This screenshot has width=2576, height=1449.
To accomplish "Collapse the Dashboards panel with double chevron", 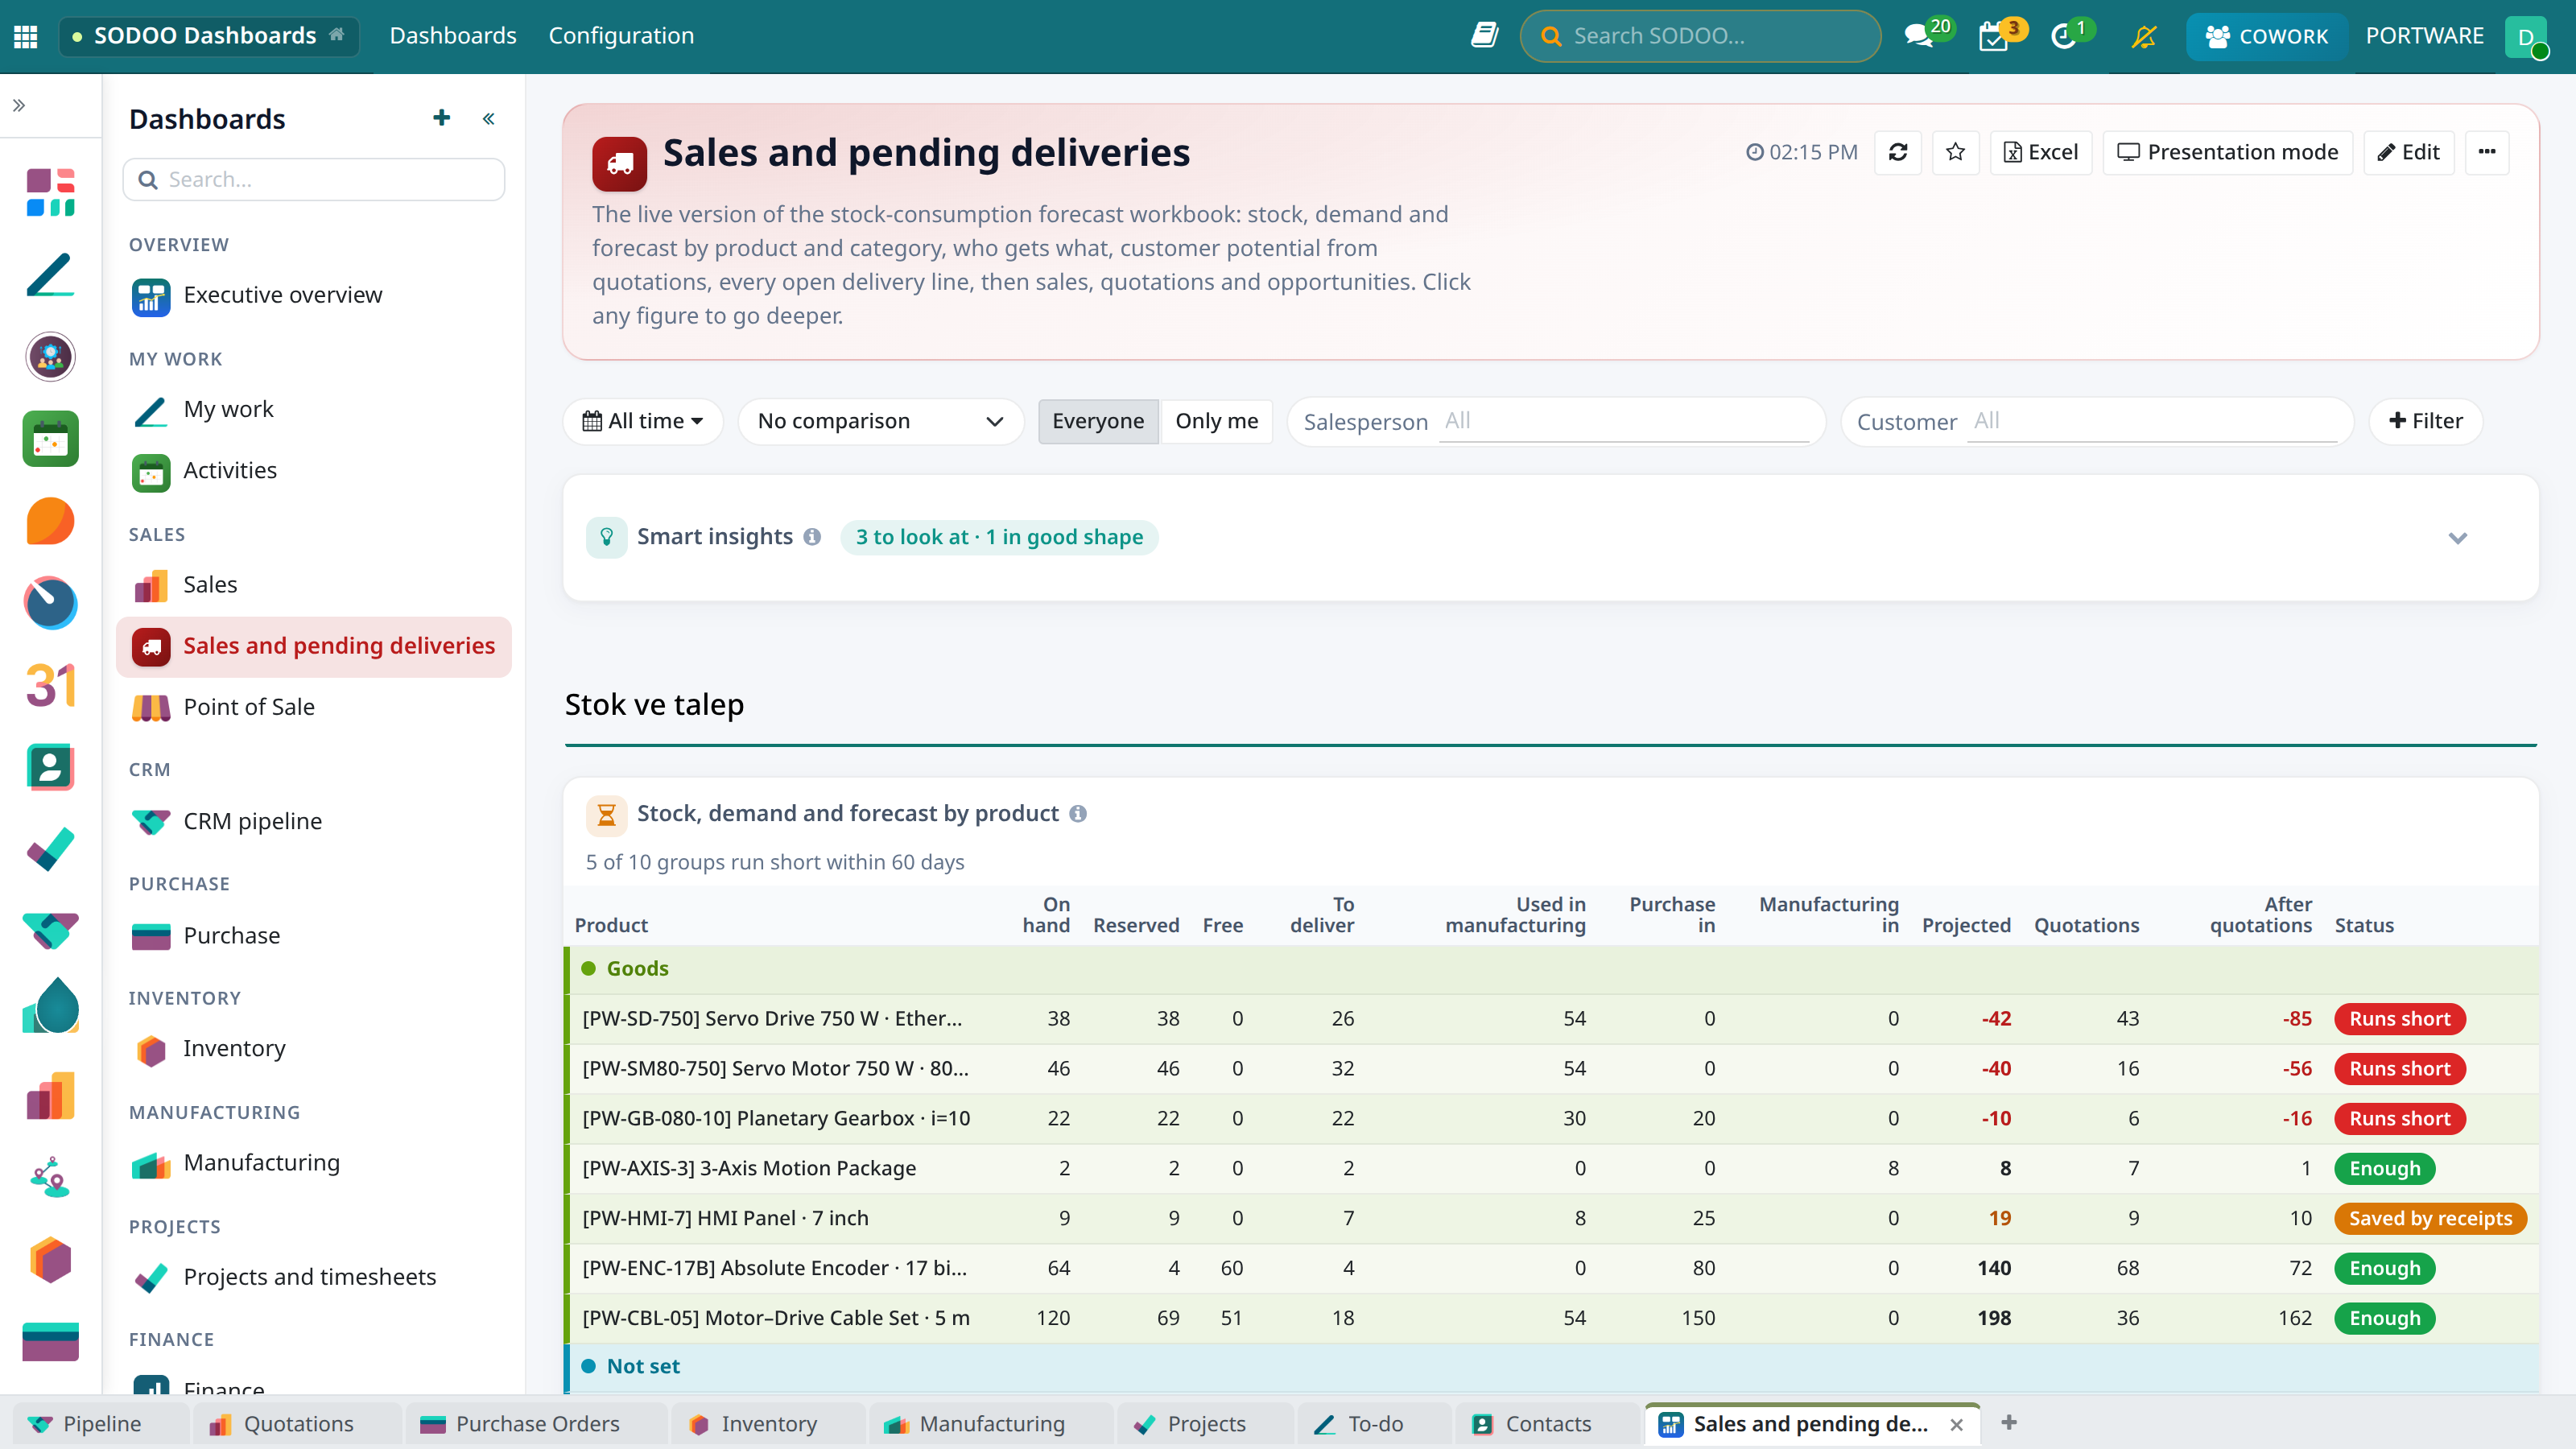I will [x=489, y=119].
